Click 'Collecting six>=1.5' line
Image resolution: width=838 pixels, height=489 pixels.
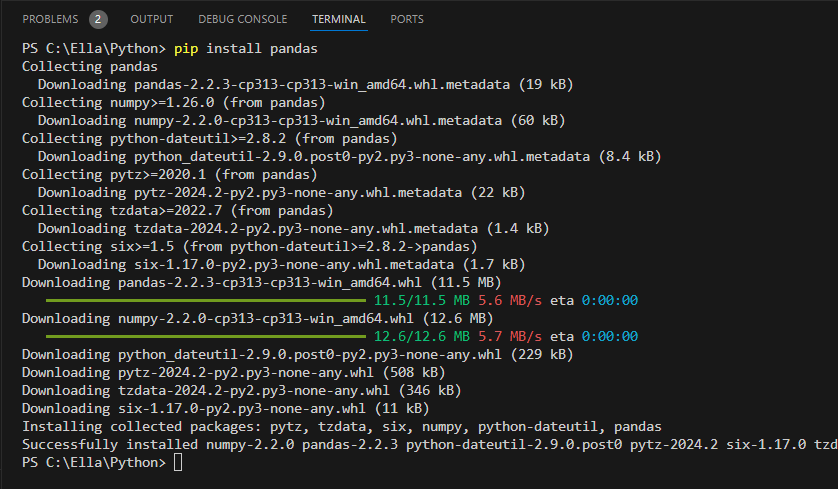250,246
